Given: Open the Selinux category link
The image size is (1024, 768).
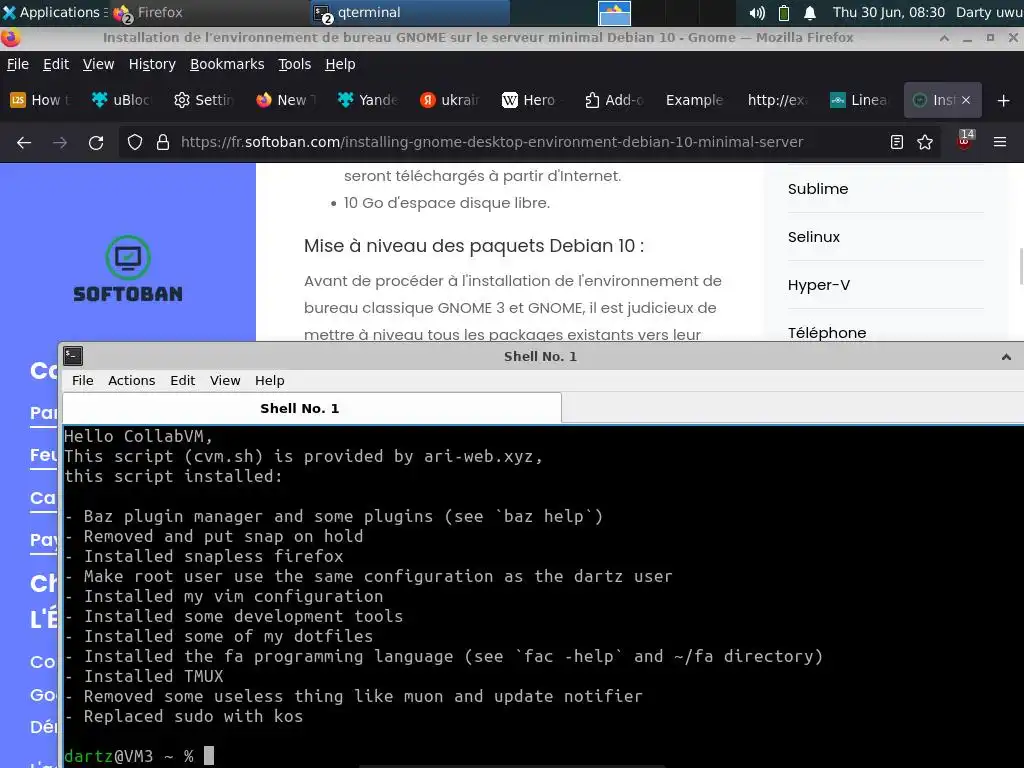Looking at the screenshot, I should coord(814,237).
